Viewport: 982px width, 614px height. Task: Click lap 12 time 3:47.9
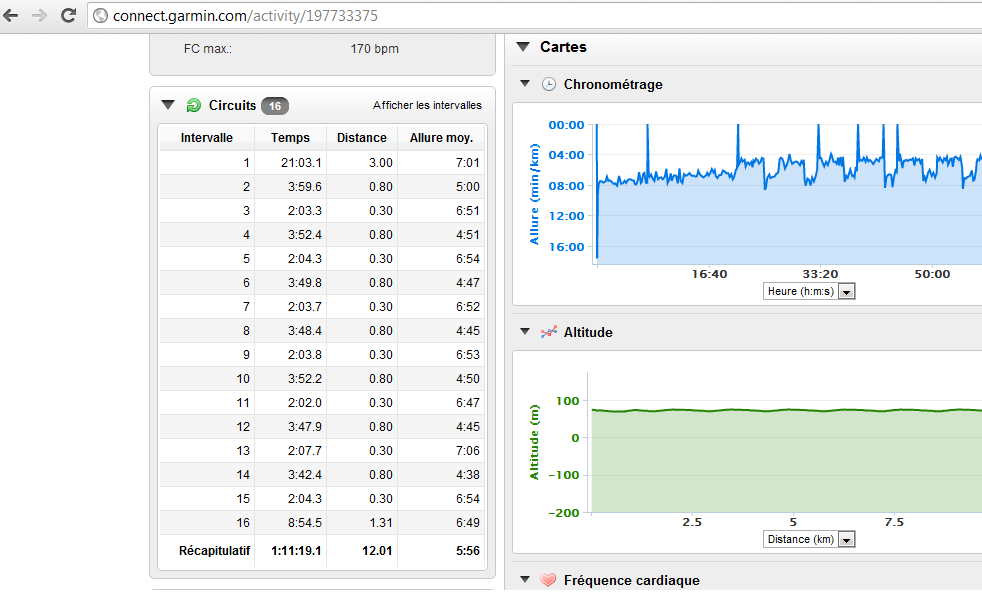[x=305, y=427]
